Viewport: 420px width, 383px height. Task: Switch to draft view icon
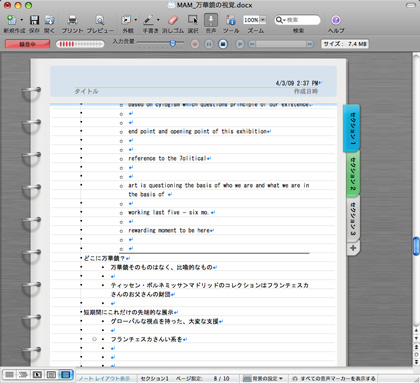(9, 375)
